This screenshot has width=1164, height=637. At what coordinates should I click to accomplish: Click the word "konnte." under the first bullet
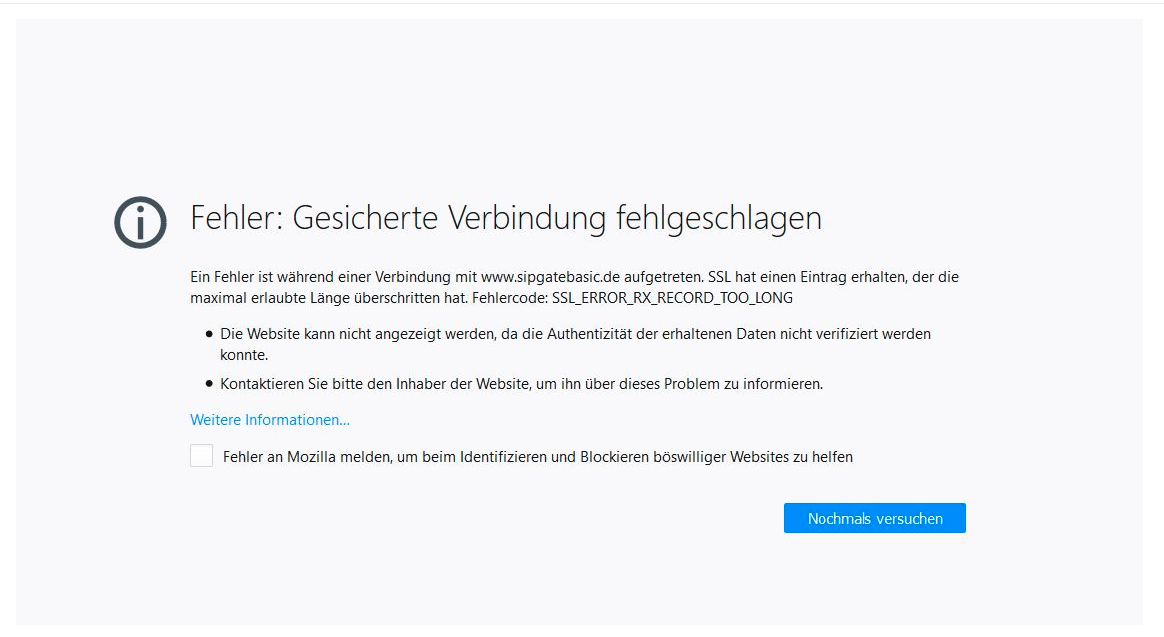point(244,355)
